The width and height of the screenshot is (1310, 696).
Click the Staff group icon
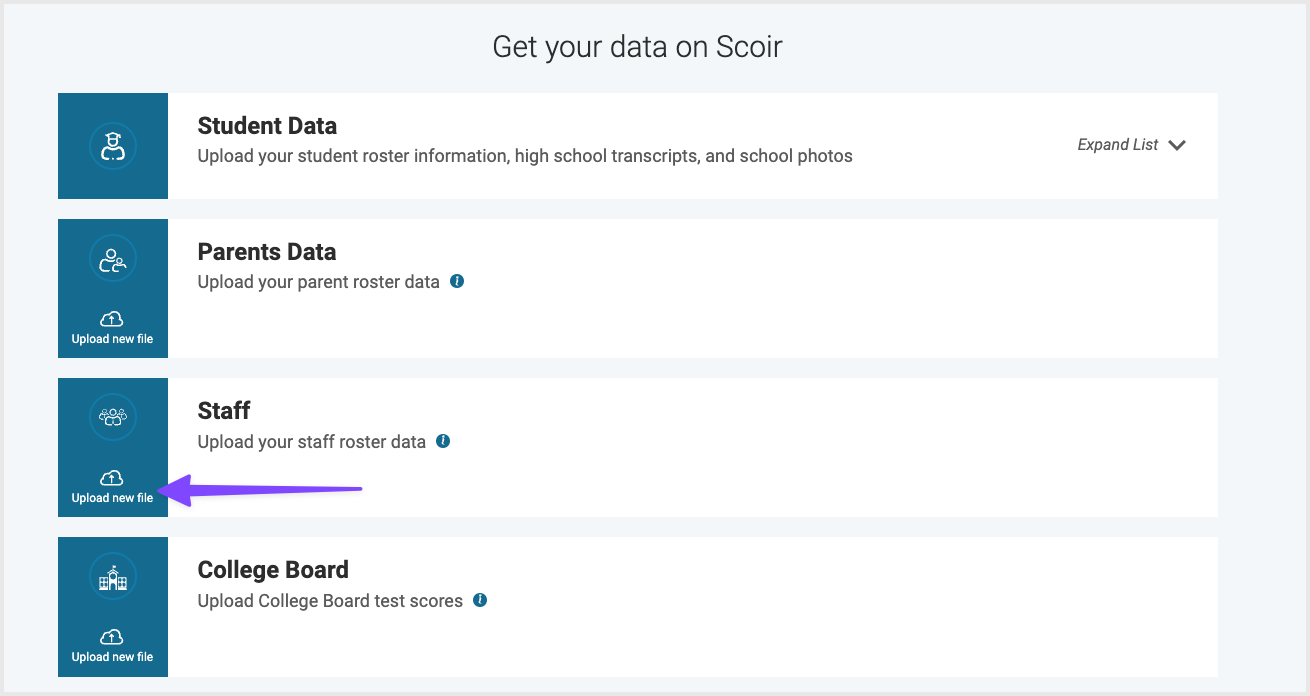pos(112,417)
